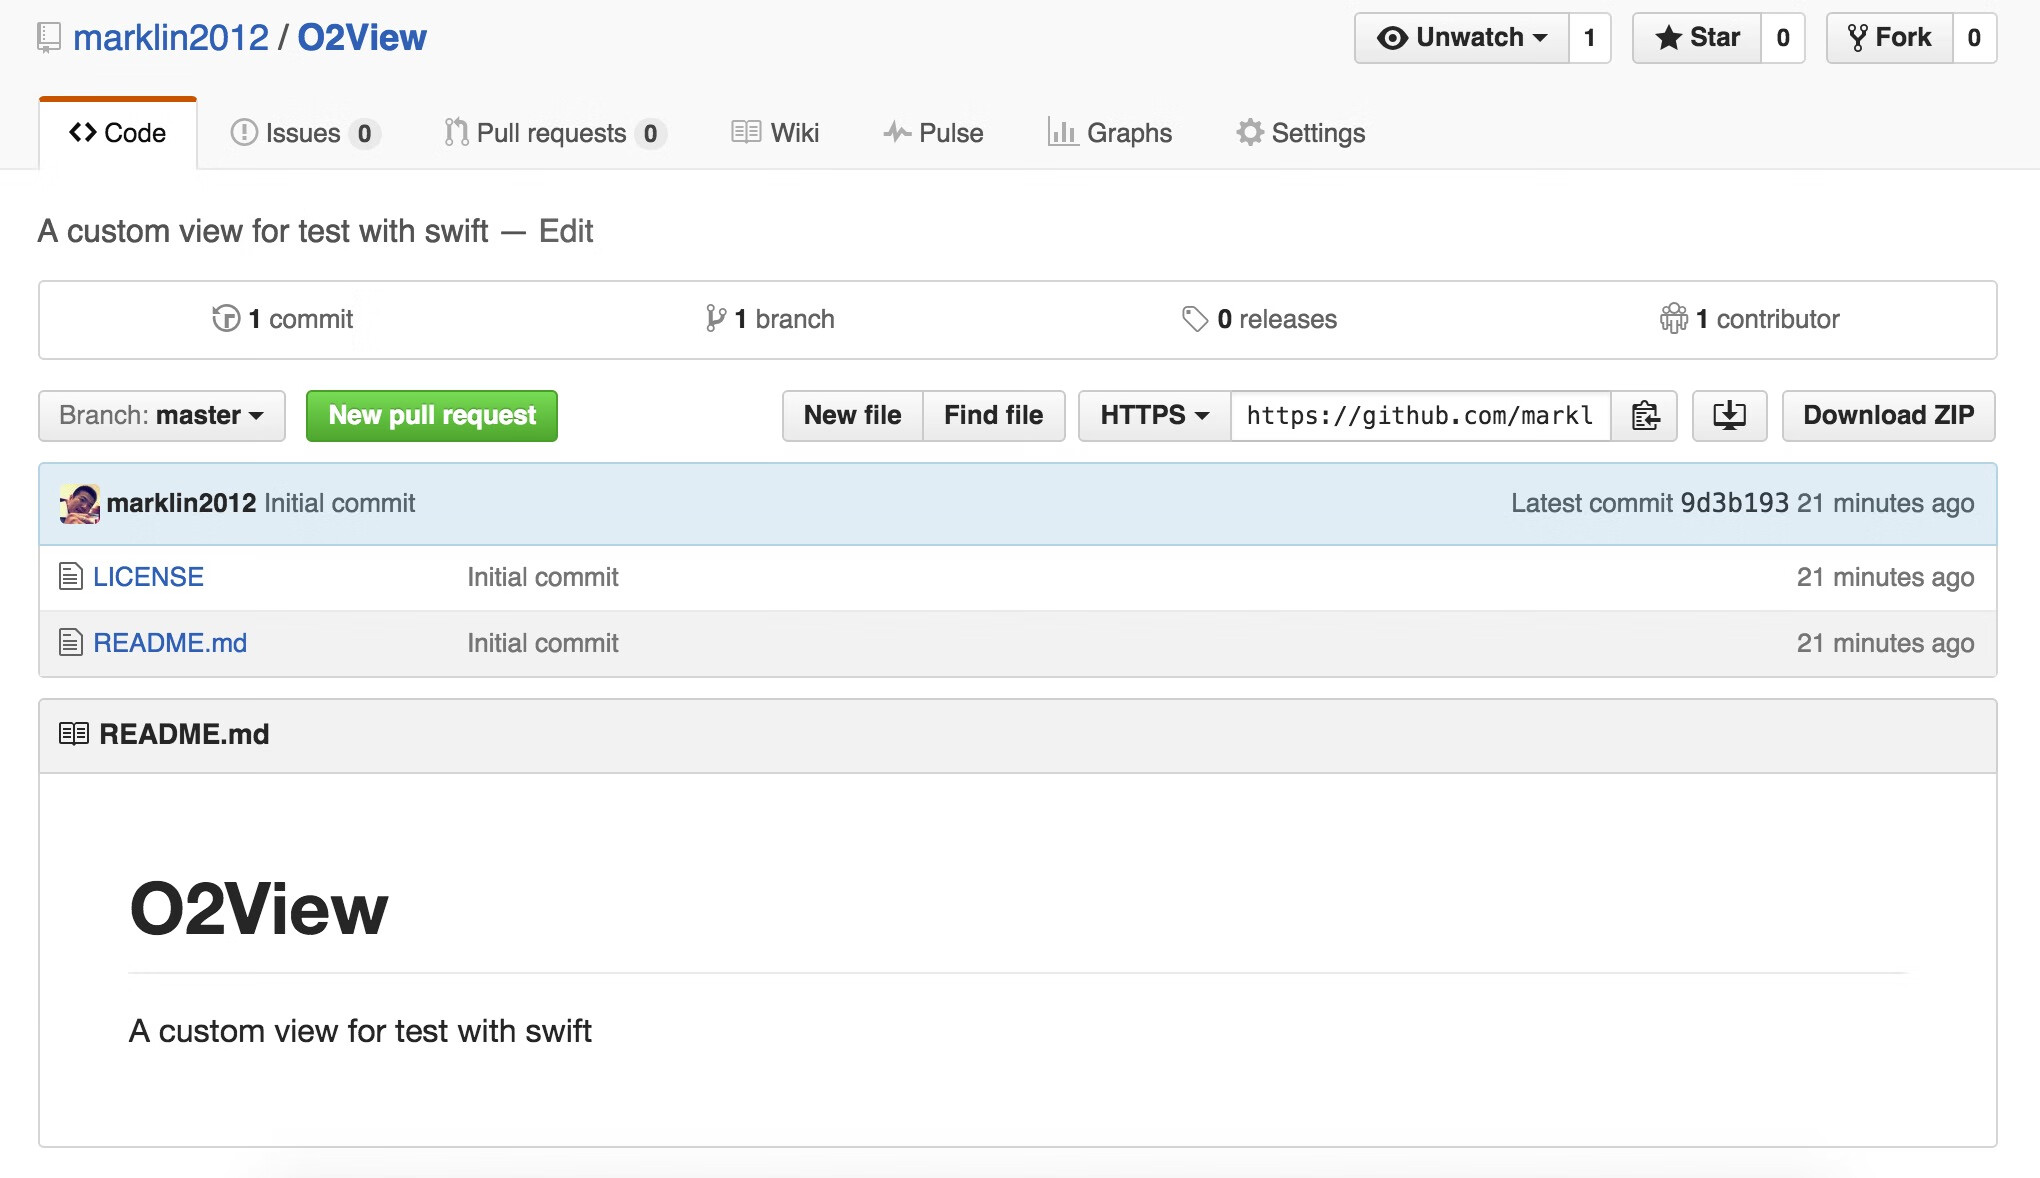Click the branch fork icon beside 1 branch
The image size is (2040, 1178).
715,319
